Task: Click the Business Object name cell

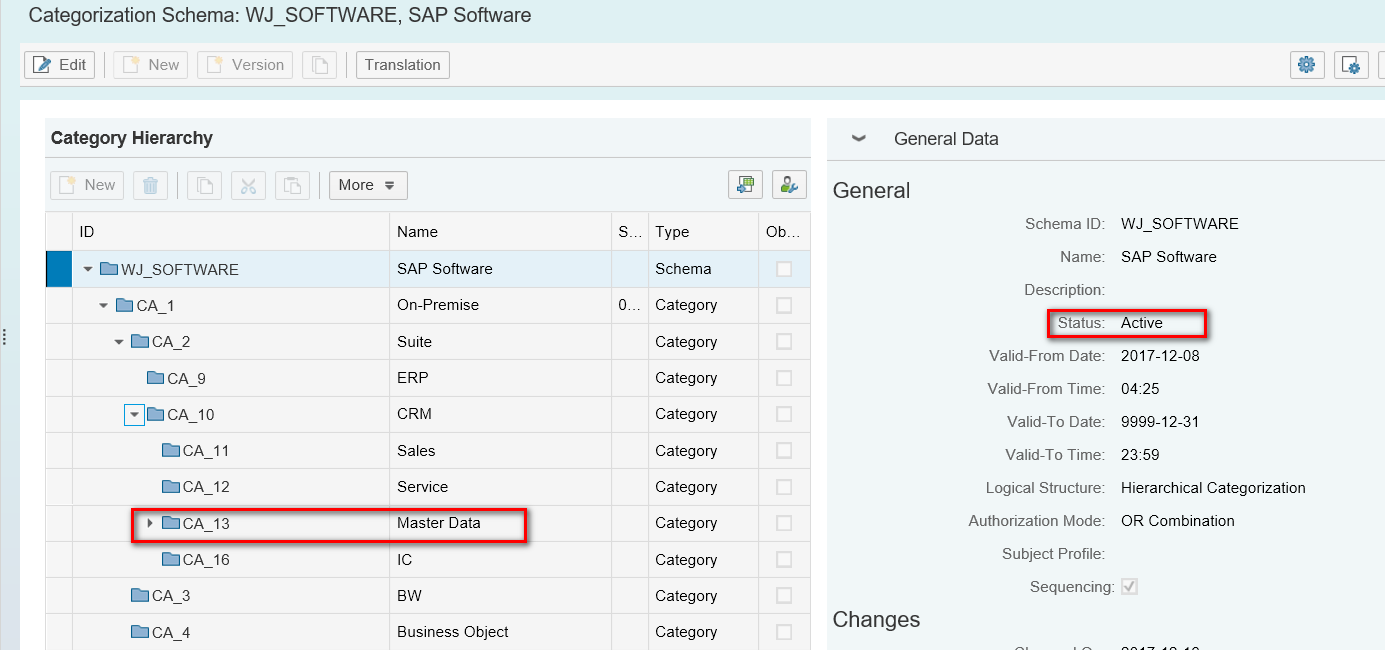Action: coord(501,632)
